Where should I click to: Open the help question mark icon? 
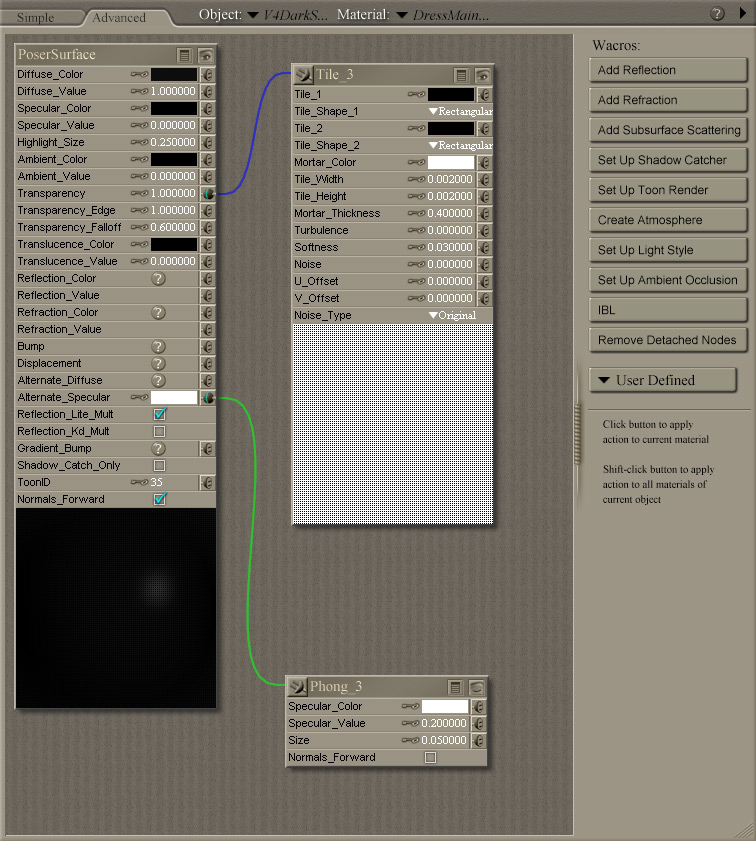[x=717, y=14]
